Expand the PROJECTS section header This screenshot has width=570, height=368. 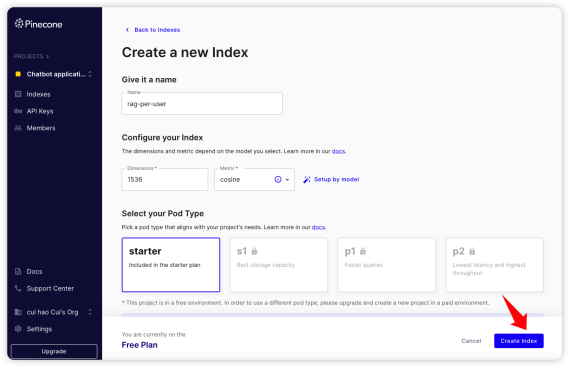click(x=31, y=56)
